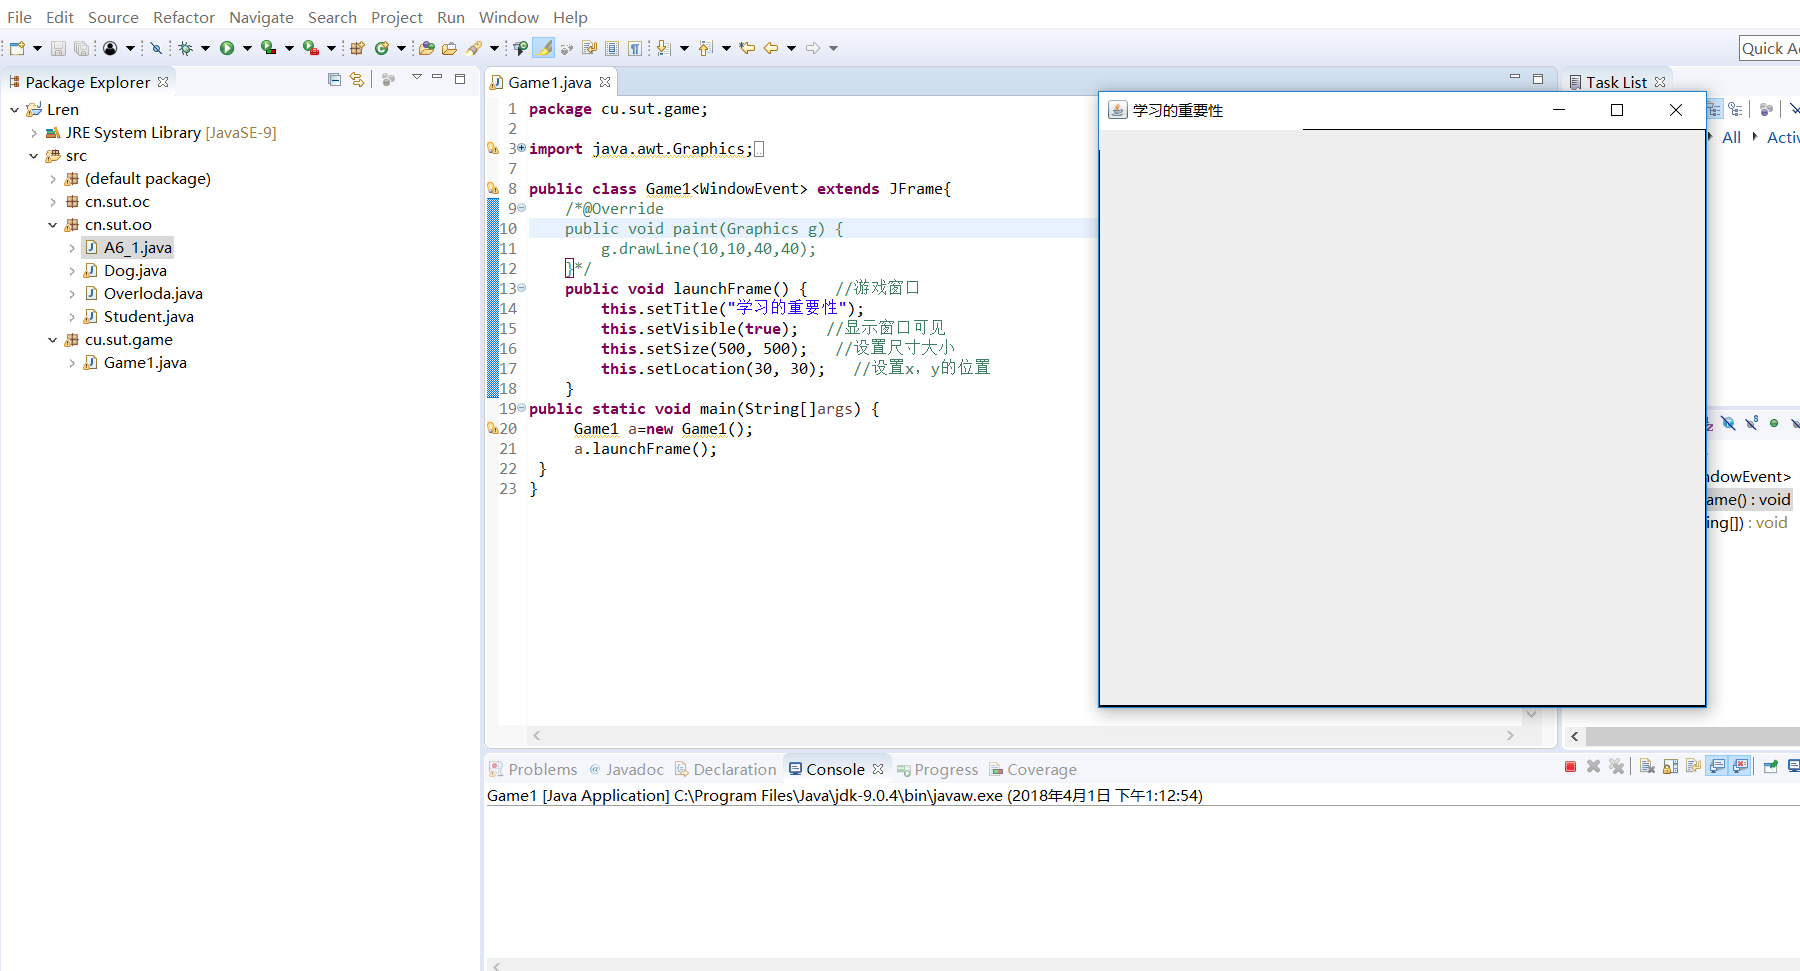Image resolution: width=1800 pixels, height=971 pixels.
Task: Click the New Java Package icon
Action: pos(357,48)
